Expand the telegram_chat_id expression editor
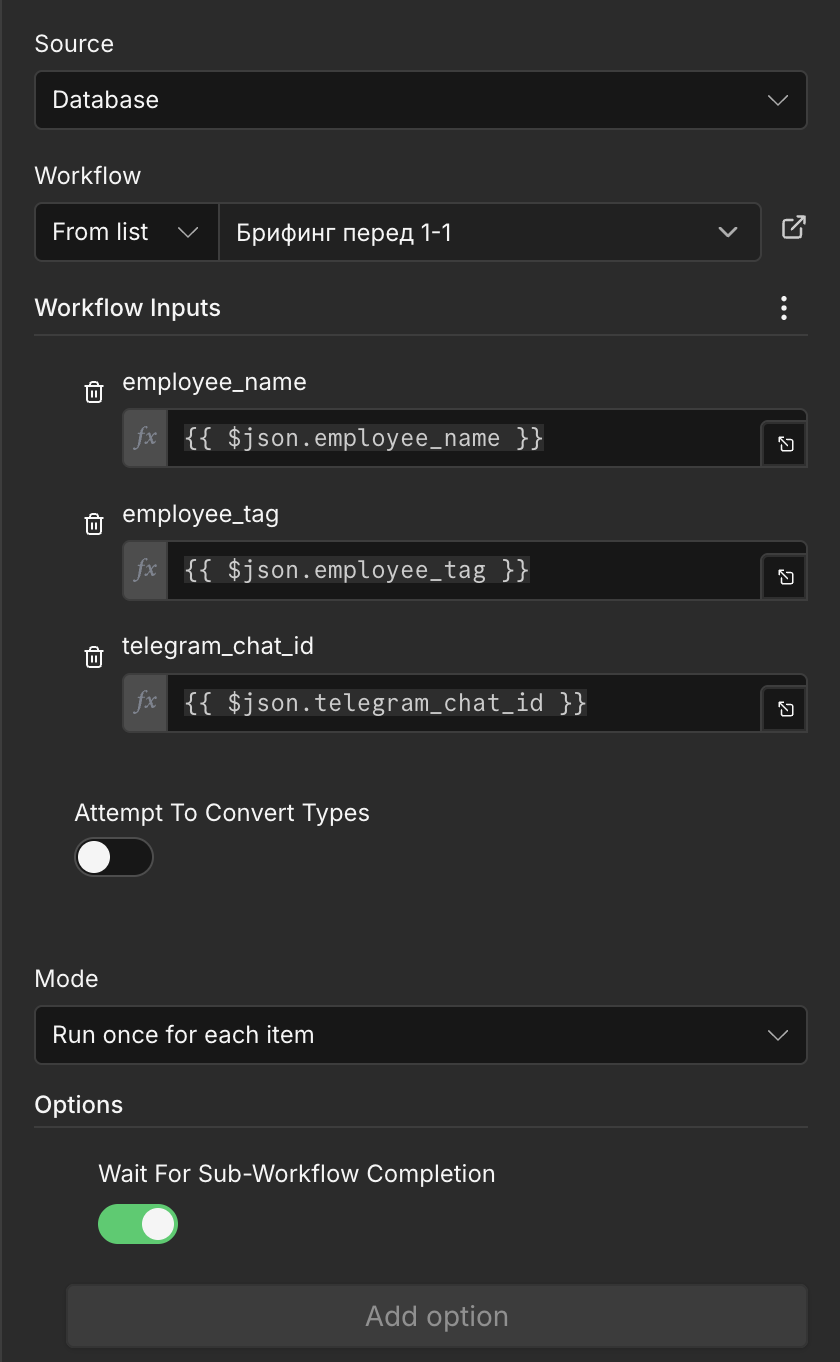This screenshot has height=1362, width=840. [785, 709]
